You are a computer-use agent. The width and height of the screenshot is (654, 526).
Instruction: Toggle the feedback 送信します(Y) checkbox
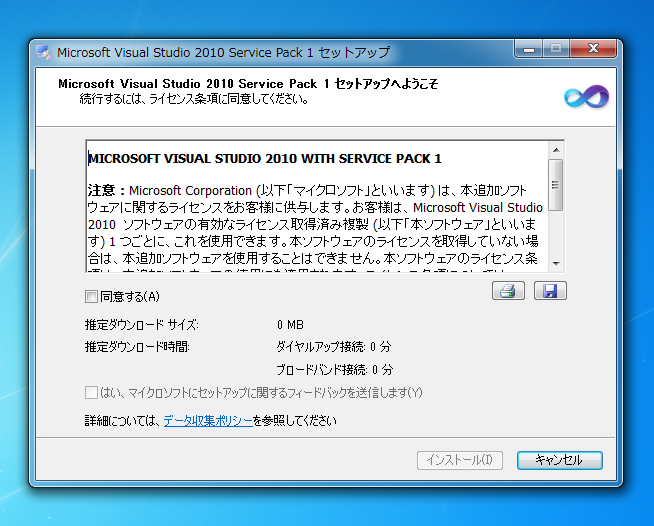tap(91, 393)
